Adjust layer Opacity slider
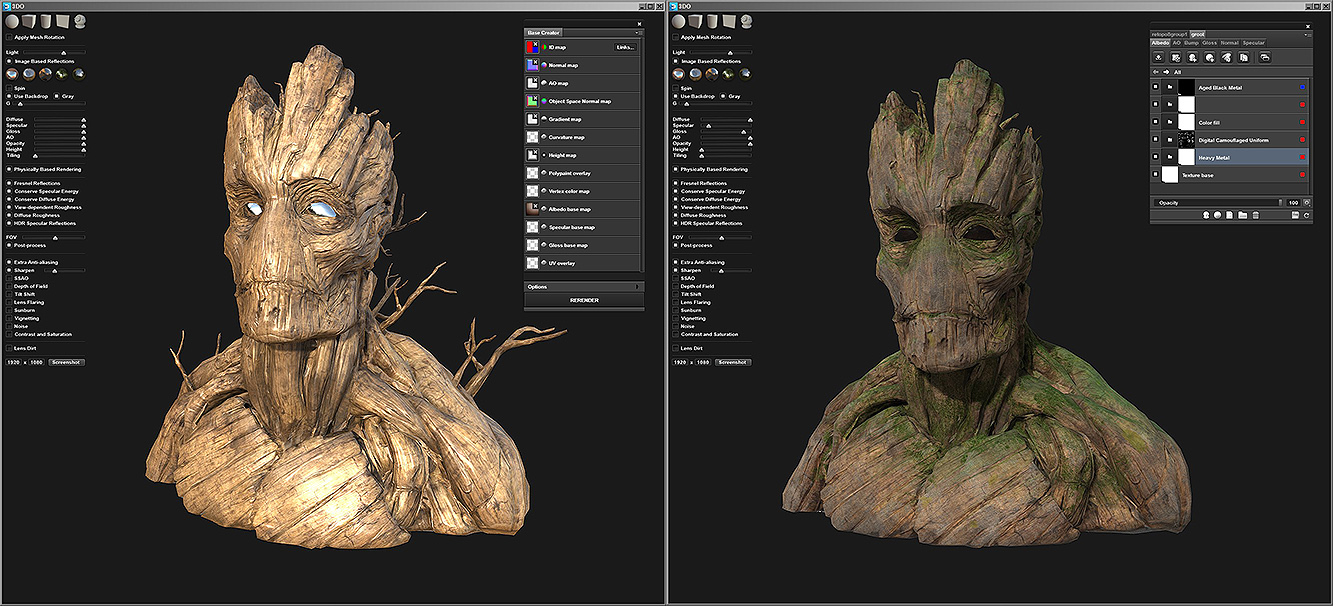The height and width of the screenshot is (606, 1333). tap(1217, 203)
